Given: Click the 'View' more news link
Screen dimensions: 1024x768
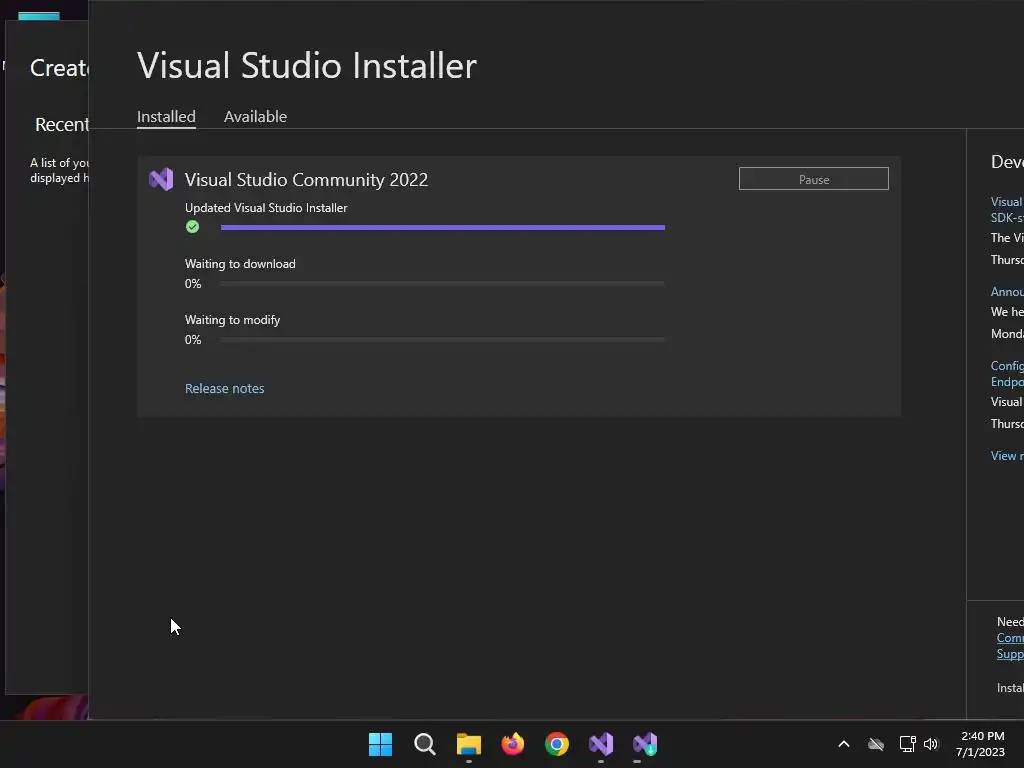Looking at the screenshot, I should click(x=1007, y=456).
